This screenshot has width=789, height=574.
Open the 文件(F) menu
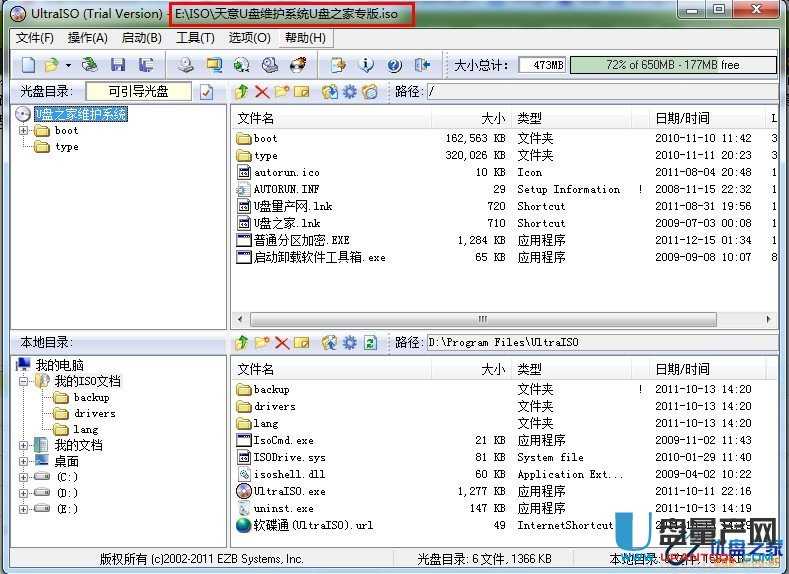coord(34,38)
